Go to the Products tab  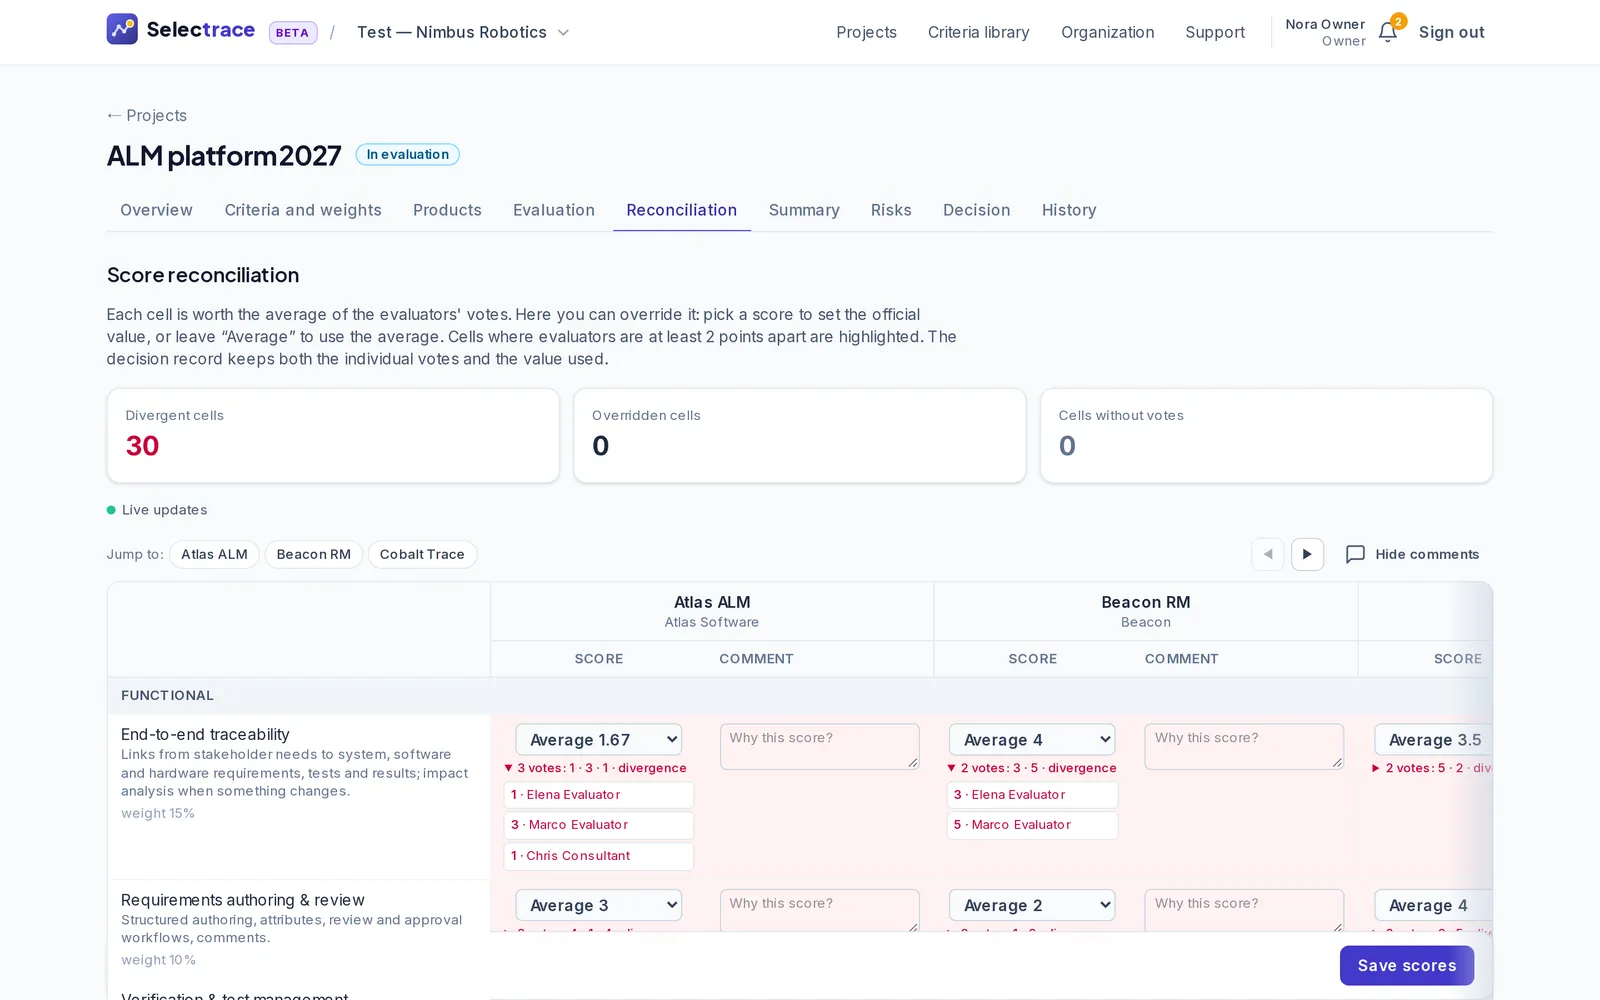(x=447, y=210)
